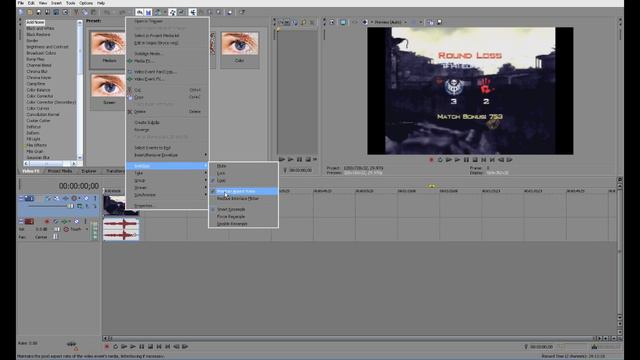Toggle Automatic Crossfades toolbar button

tap(149, 12)
